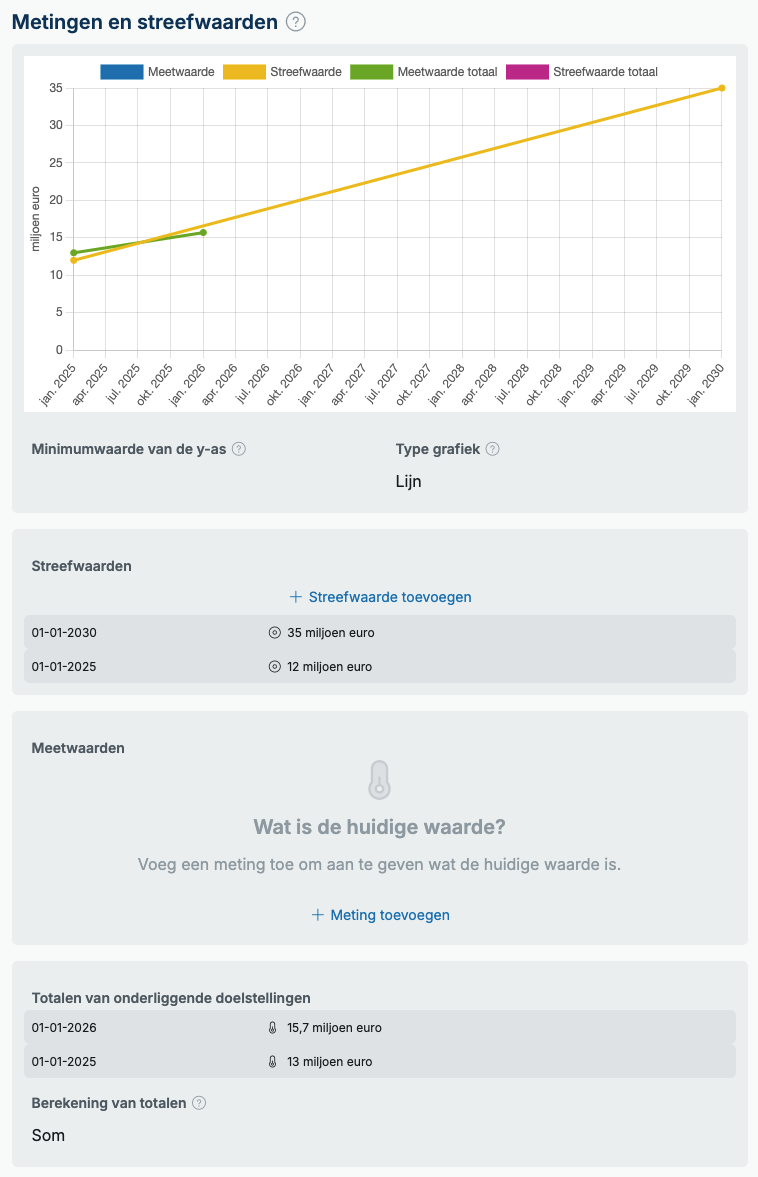Toggle Streefwaarde series in chart legend
Screen dimensions: 758x1177
282,72
